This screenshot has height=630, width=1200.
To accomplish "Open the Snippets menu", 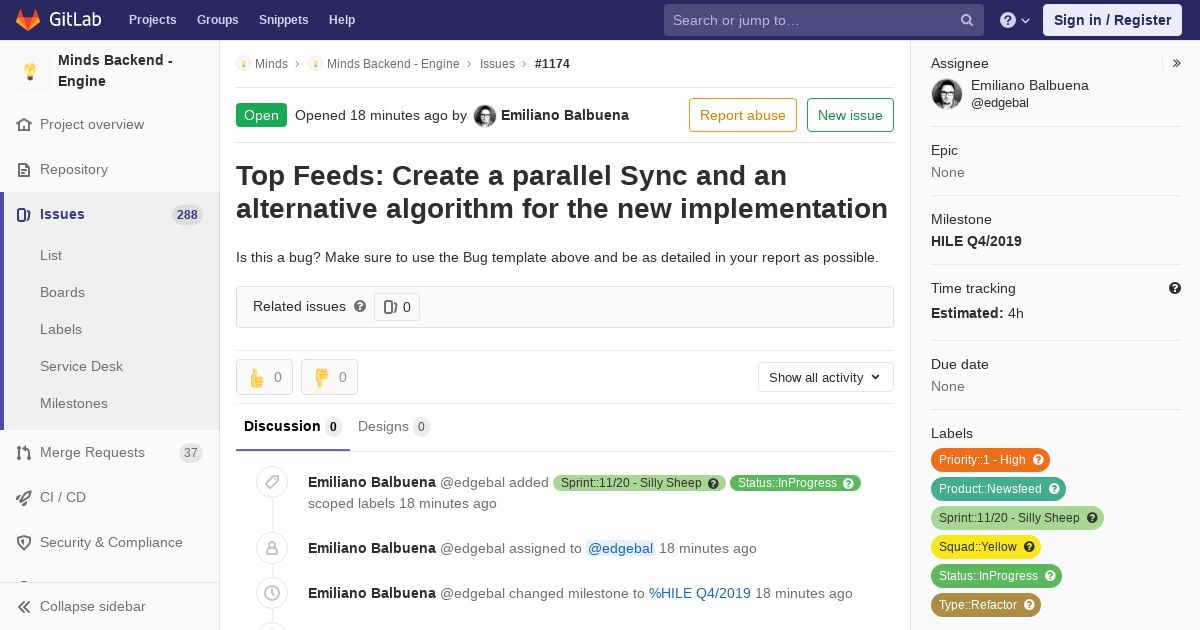I will click(283, 20).
